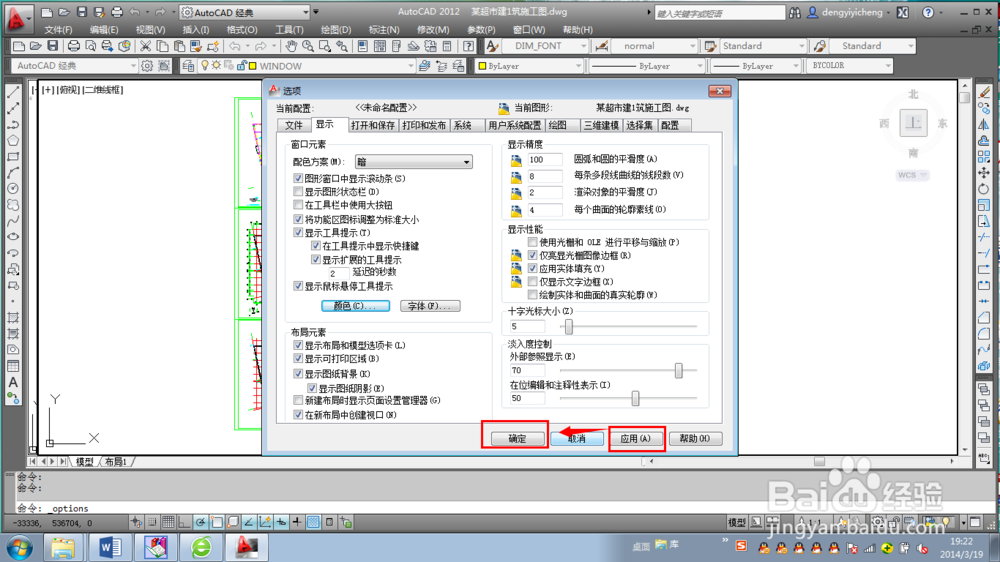Click the Text Style icon
Viewport: 1000px width, 562px height.
pyautogui.click(x=492, y=46)
